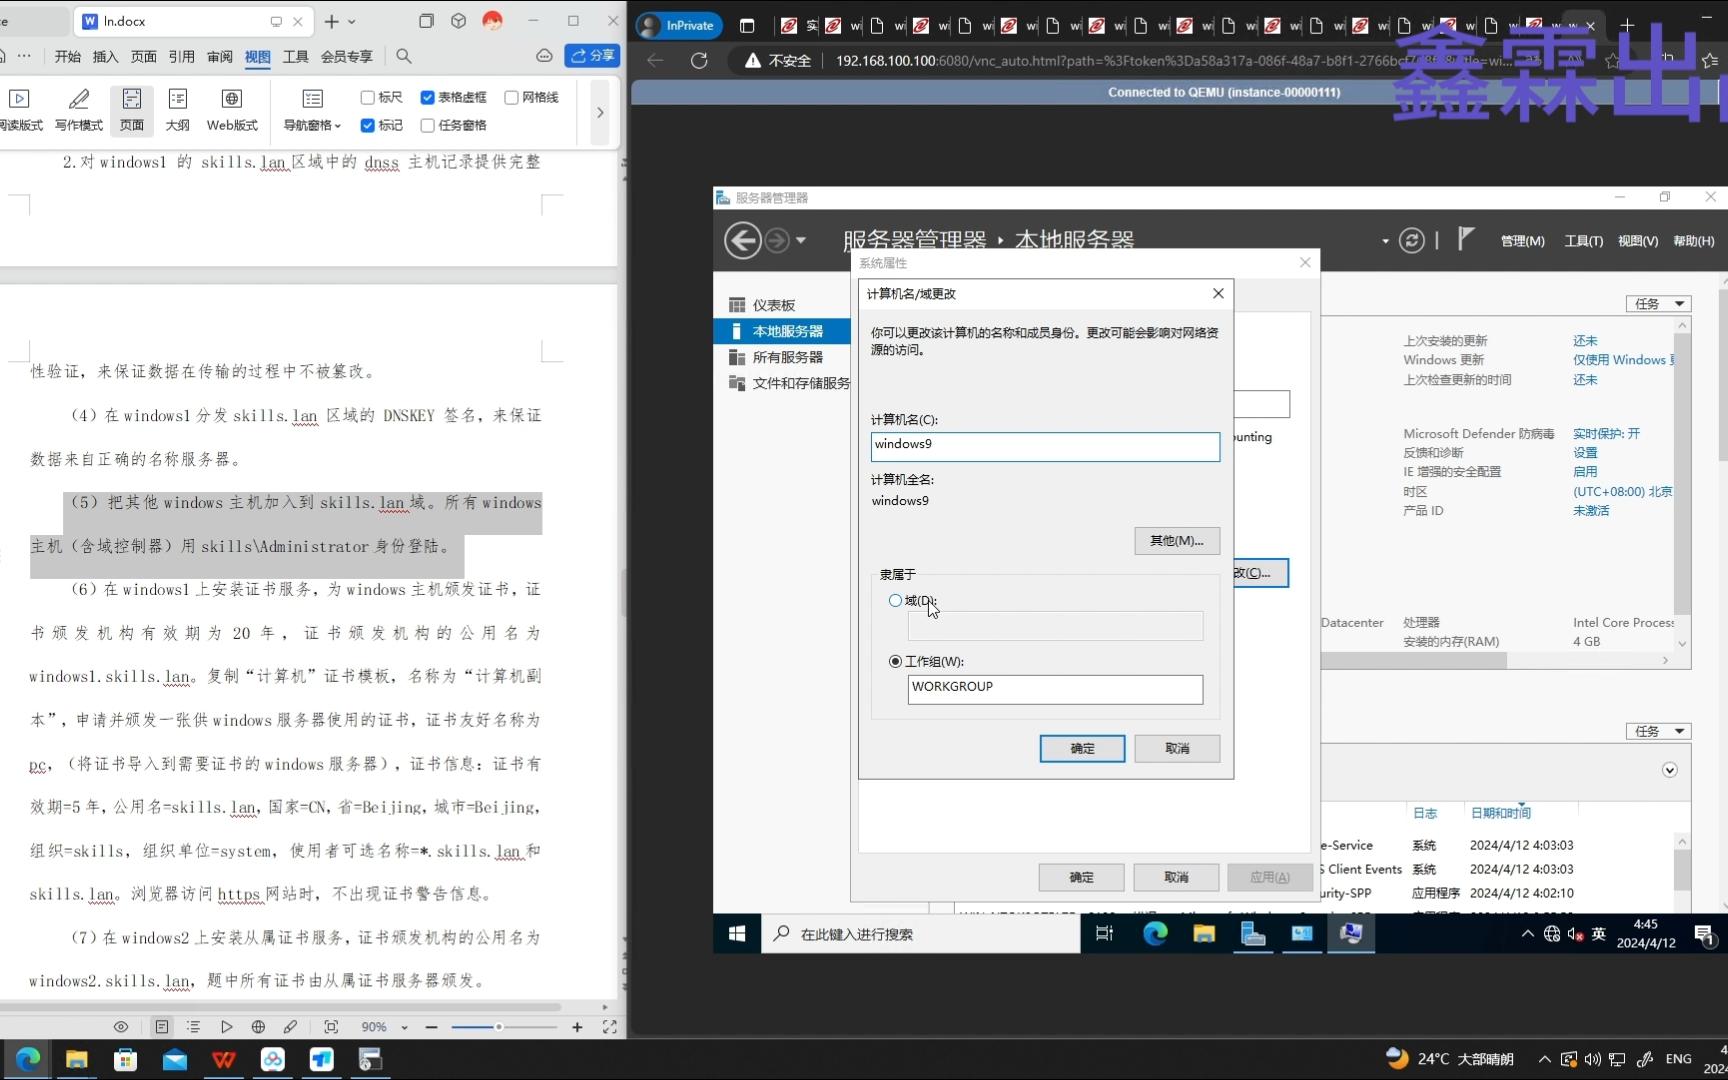Open Edge in the VM taskbar
The height and width of the screenshot is (1080, 1728).
(x=1155, y=933)
